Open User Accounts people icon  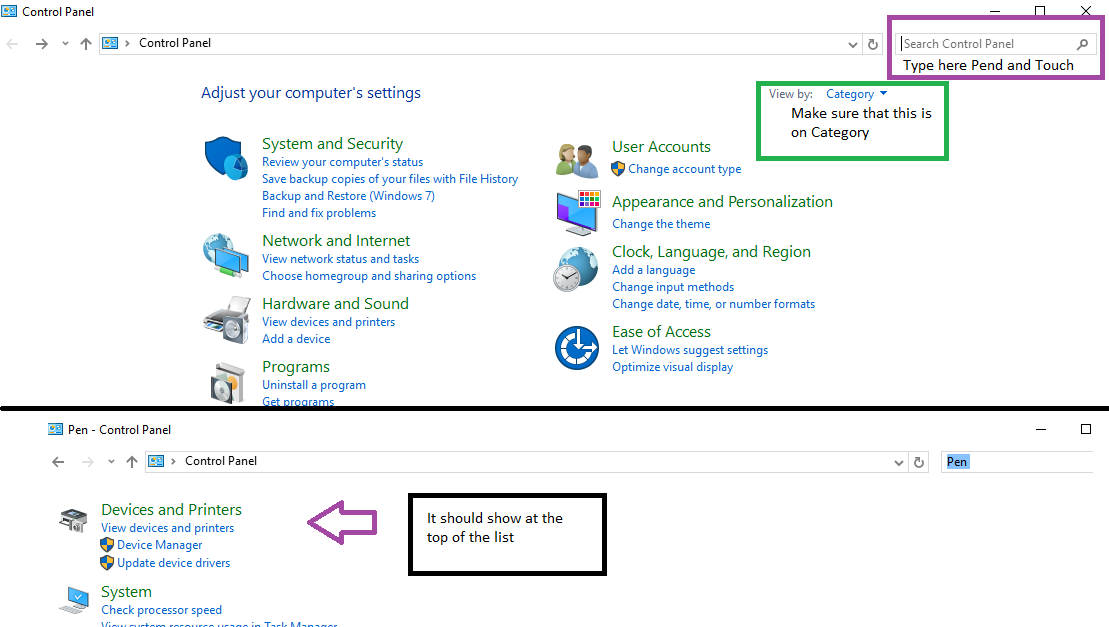coord(576,160)
